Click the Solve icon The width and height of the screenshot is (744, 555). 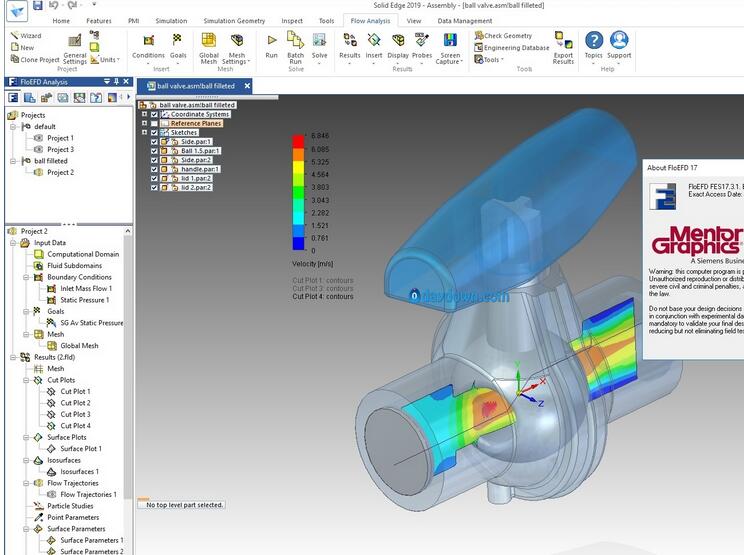click(x=319, y=40)
